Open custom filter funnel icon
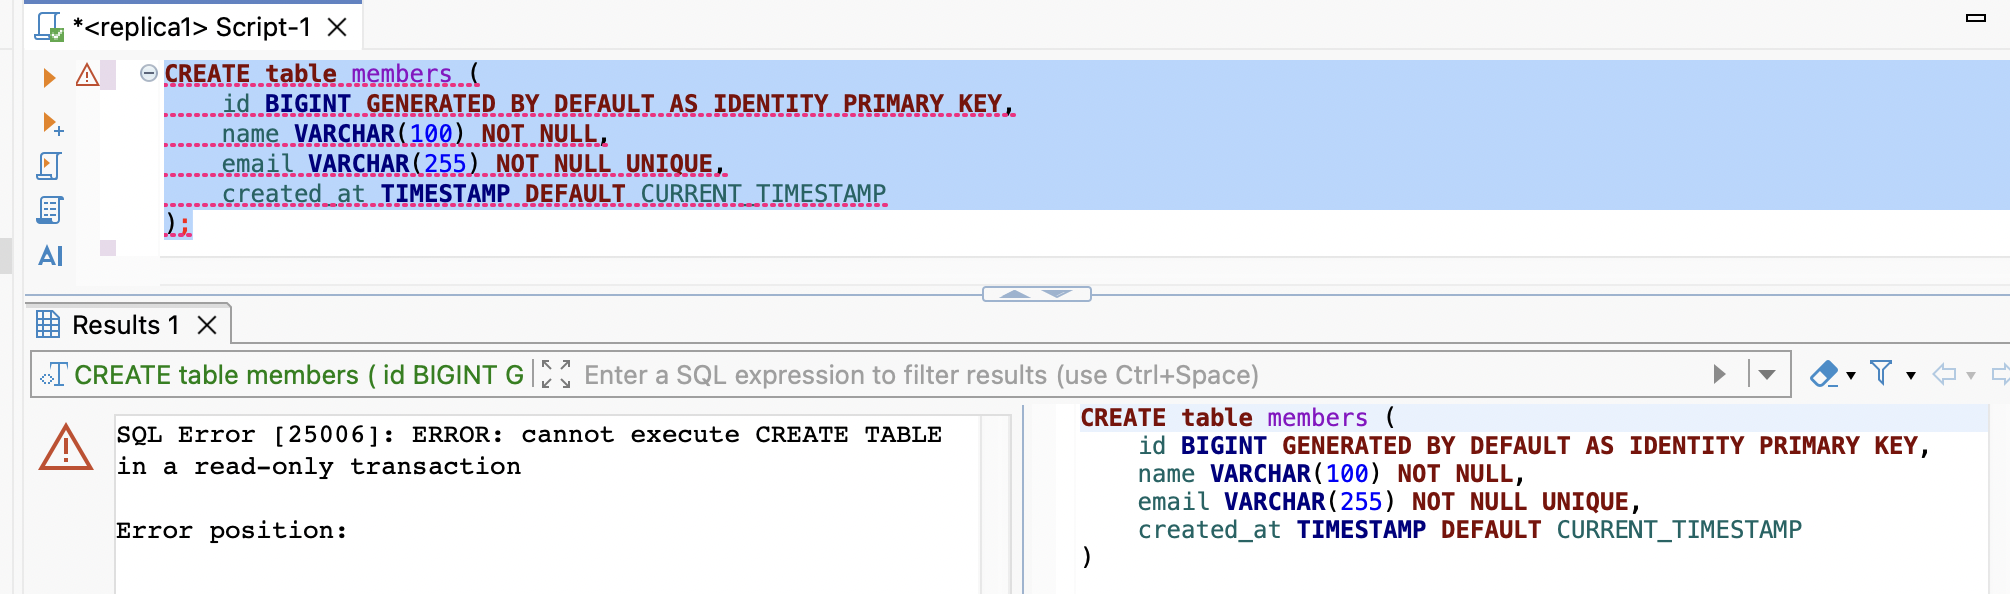This screenshot has height=594, width=2010. 1881,374
